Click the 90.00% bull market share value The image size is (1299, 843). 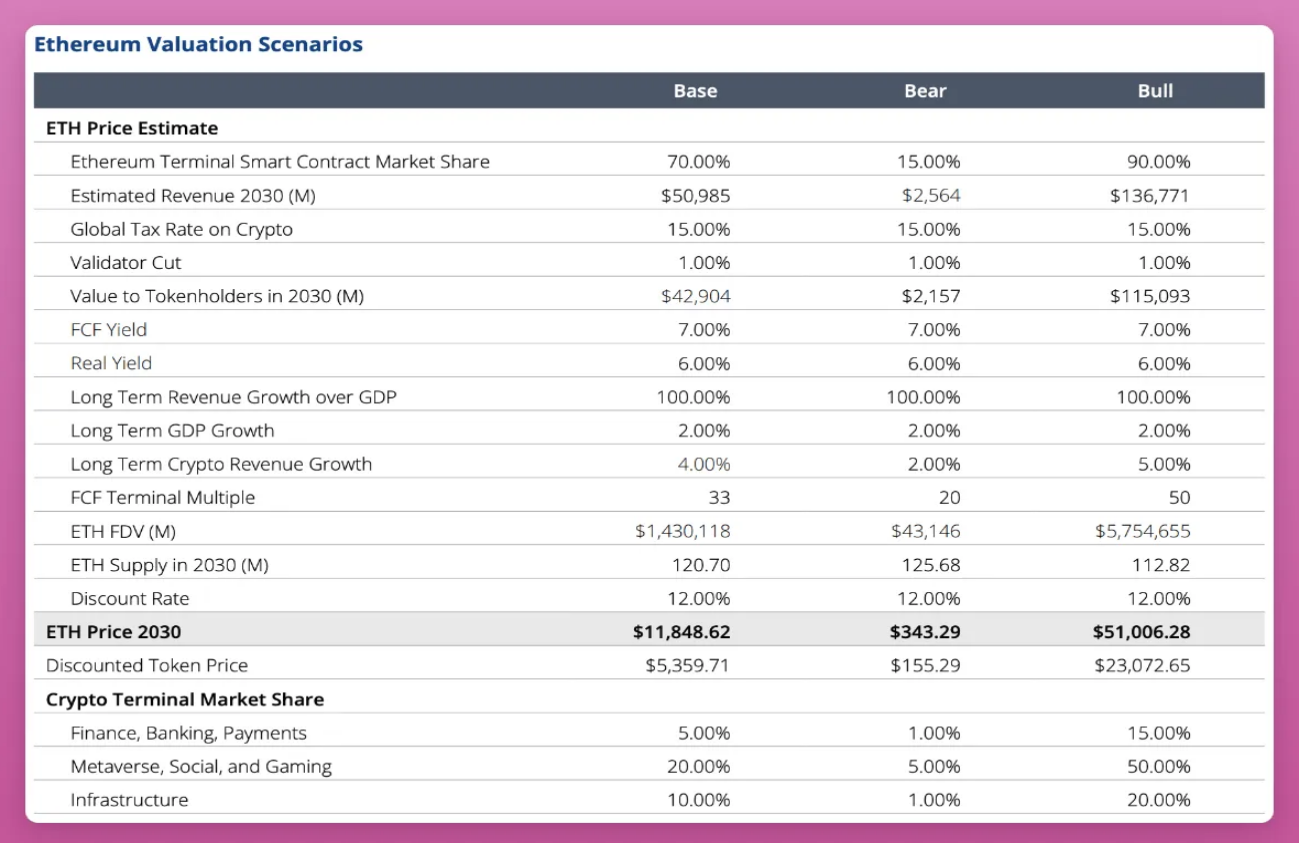point(1158,162)
